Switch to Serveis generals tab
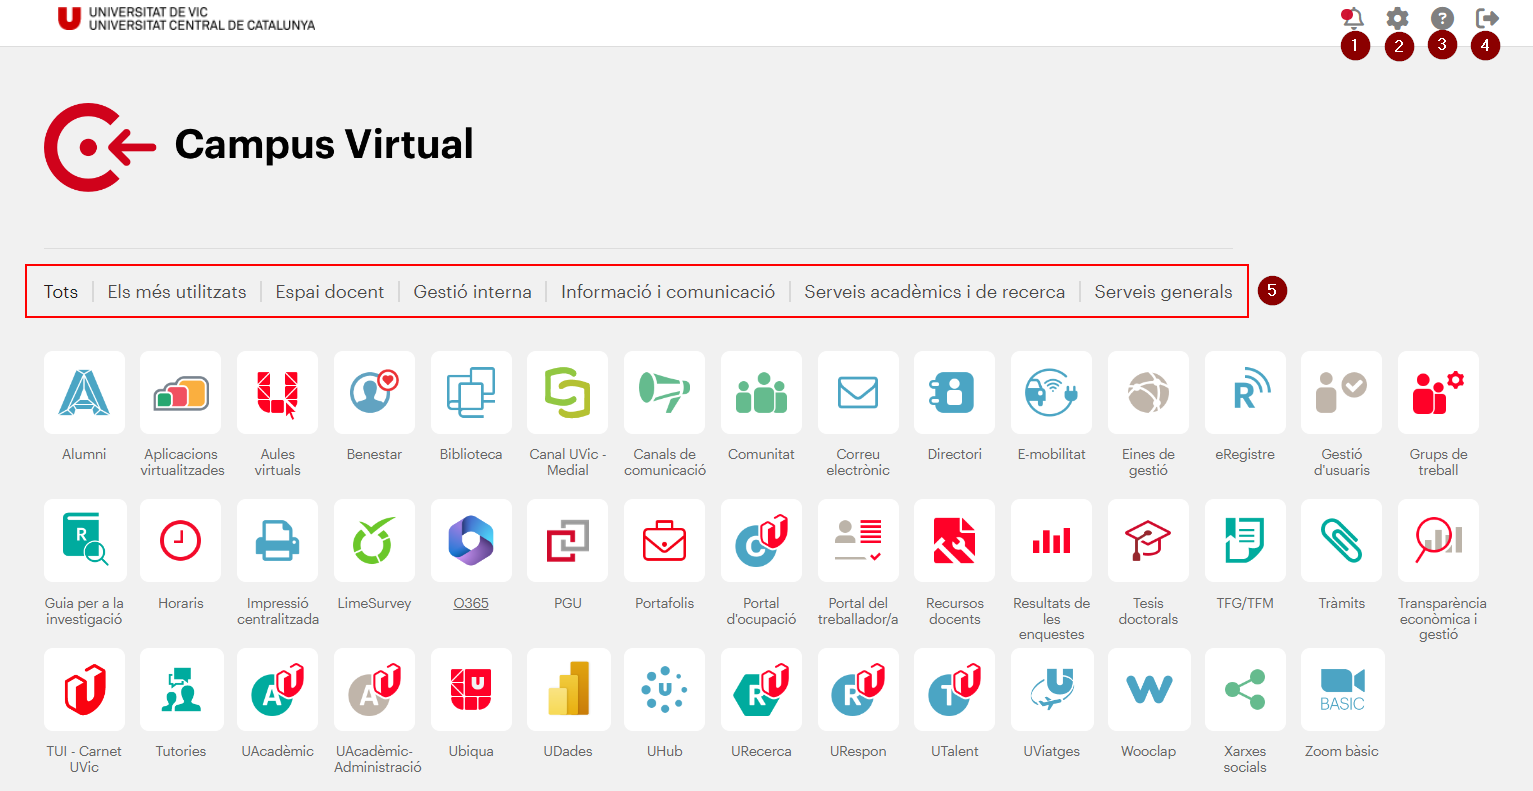The image size is (1533, 791). pyautogui.click(x=1163, y=292)
